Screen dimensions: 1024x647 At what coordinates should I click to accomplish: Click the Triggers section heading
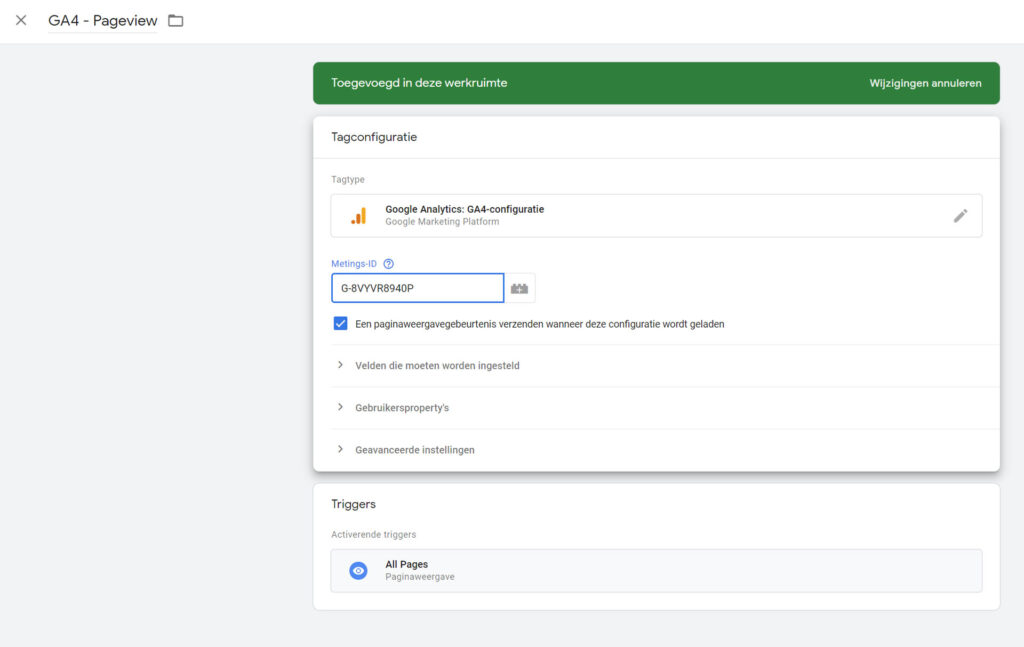[353, 504]
